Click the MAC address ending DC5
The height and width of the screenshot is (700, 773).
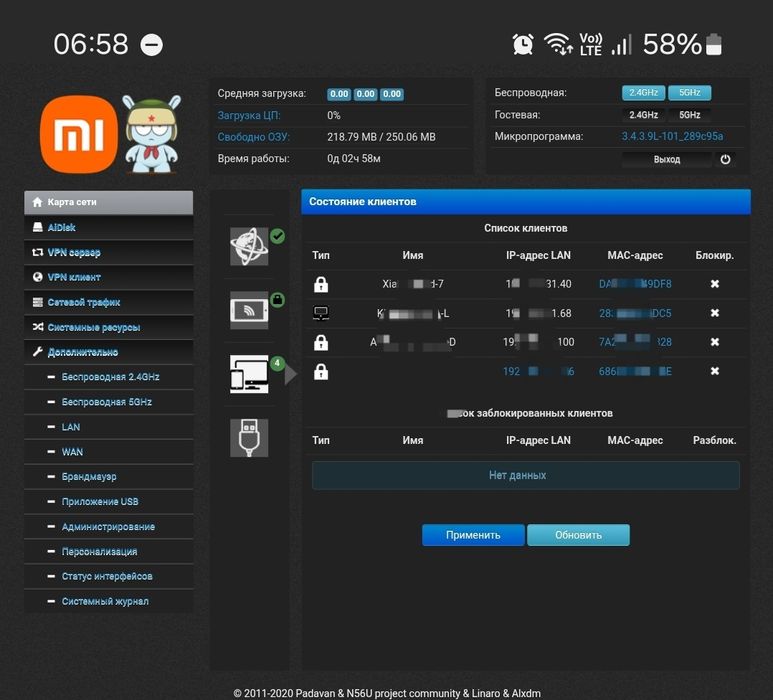pyautogui.click(x=635, y=313)
